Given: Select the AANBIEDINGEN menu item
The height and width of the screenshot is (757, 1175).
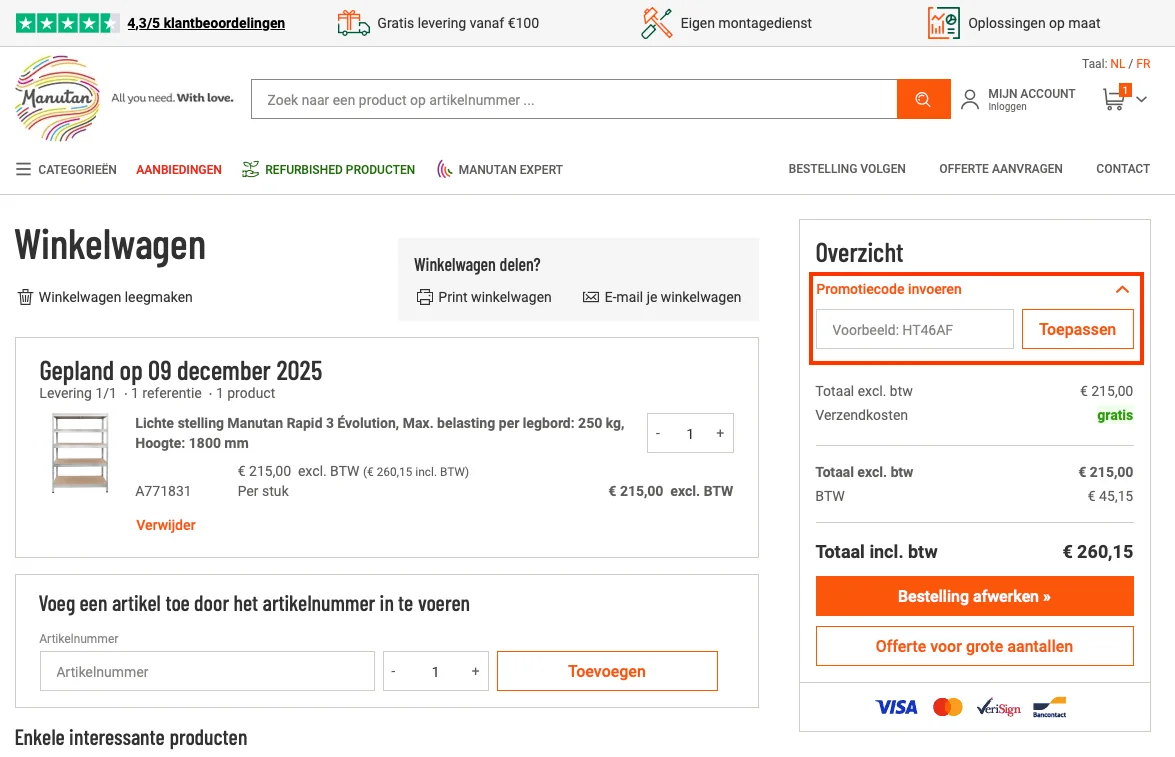Looking at the screenshot, I should 178,169.
